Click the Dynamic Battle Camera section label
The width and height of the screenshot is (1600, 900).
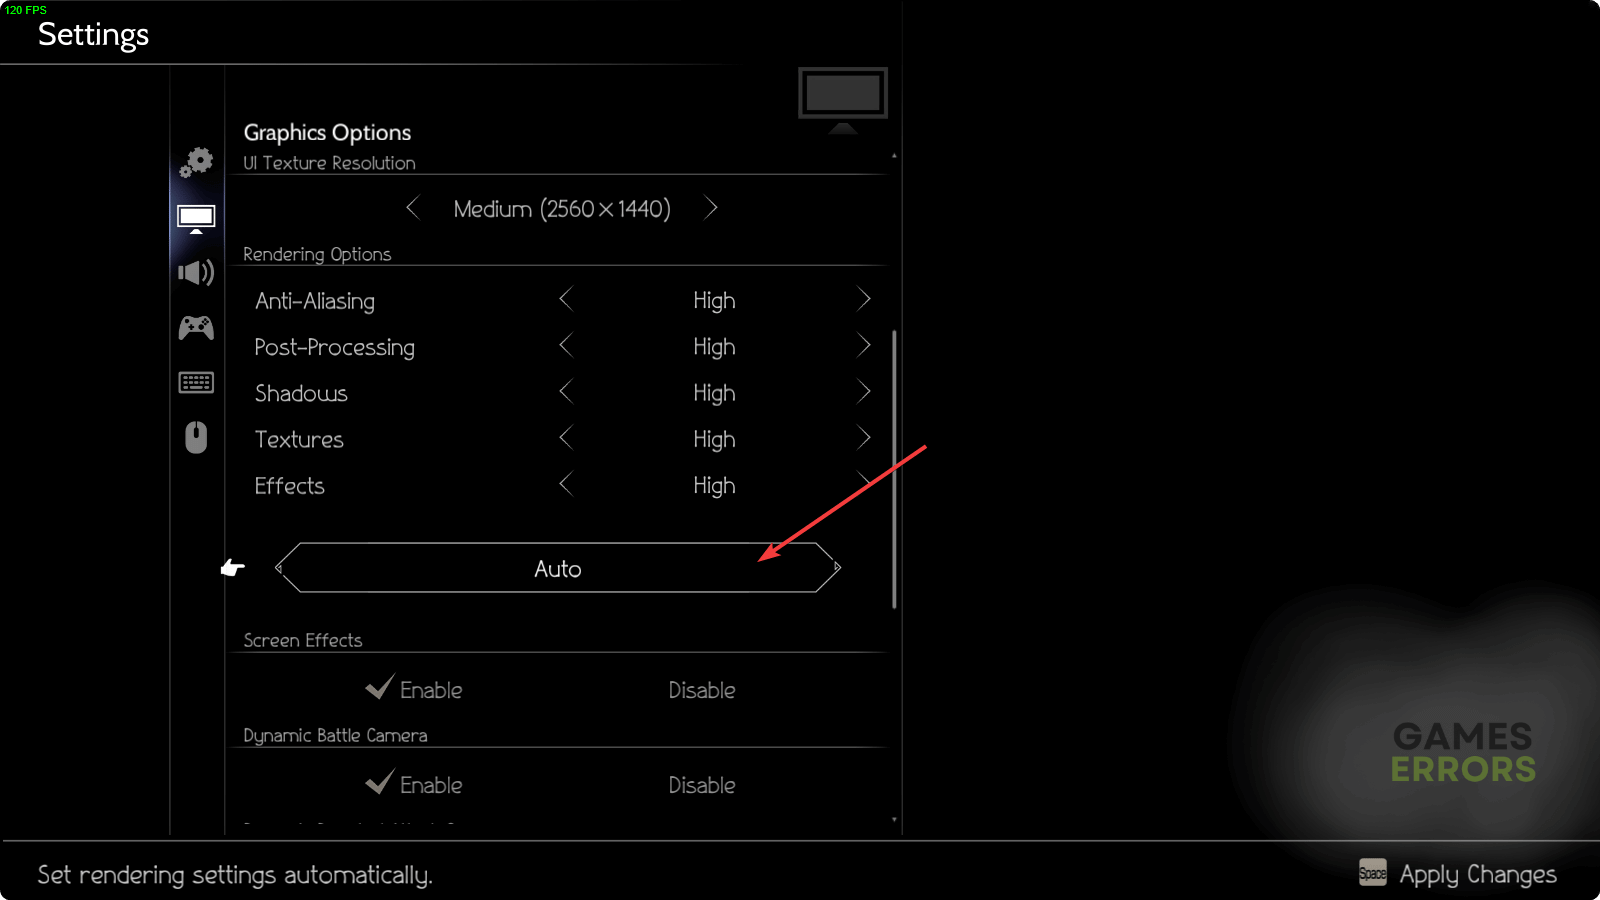click(335, 735)
